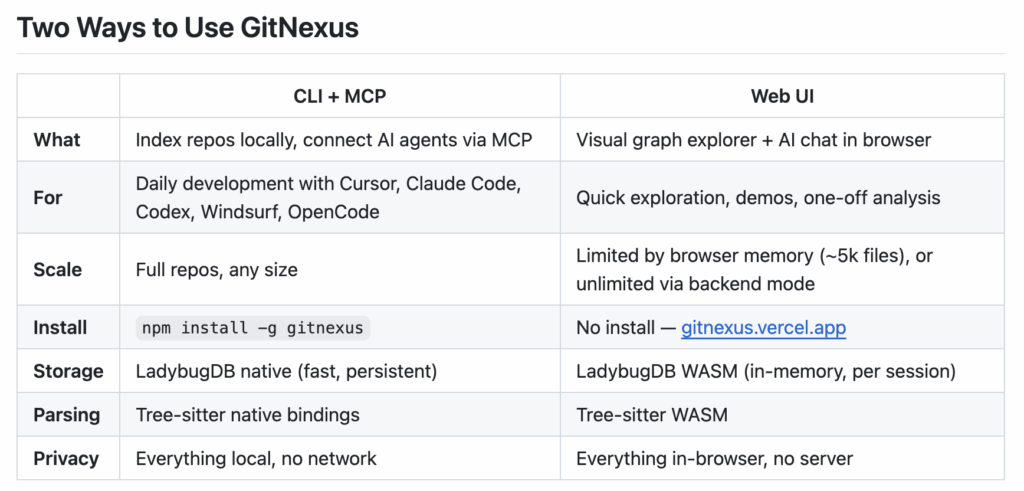The height and width of the screenshot is (491, 1024).
Task: Click the "Two Ways to Use GitNexus" heading
Action: (x=188, y=27)
